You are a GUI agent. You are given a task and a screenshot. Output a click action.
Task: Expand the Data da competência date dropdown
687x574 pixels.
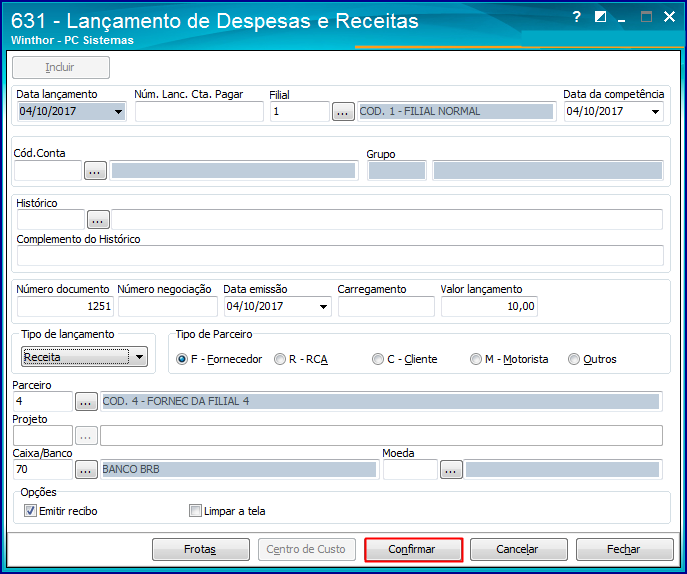655,112
